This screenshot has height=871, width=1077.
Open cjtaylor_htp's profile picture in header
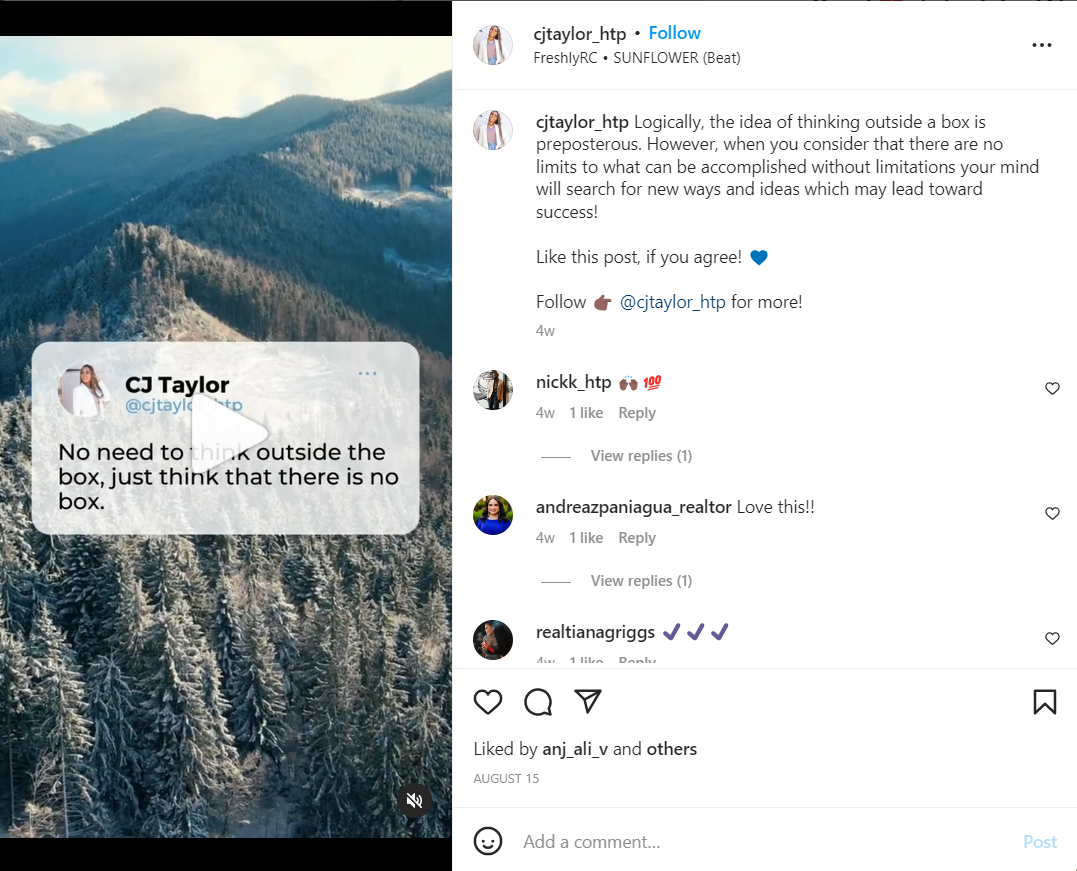[493, 46]
